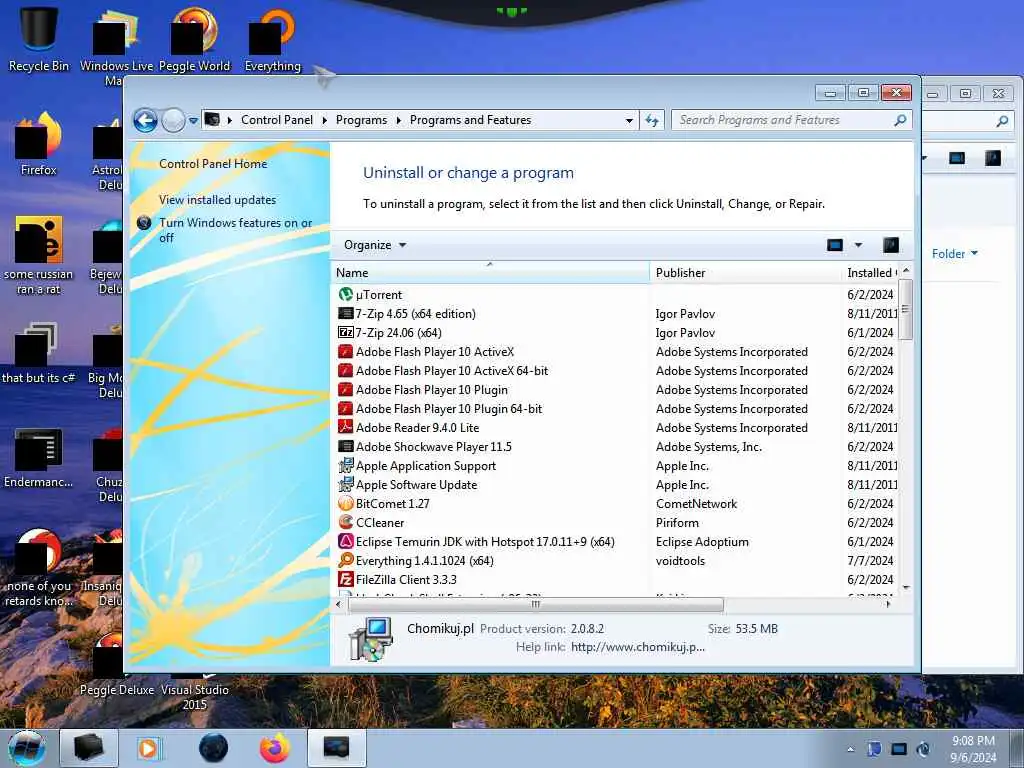Click the Adobe Reader 9.4.0 Lite icon
Image resolution: width=1024 pixels, height=768 pixels.
coord(345,427)
